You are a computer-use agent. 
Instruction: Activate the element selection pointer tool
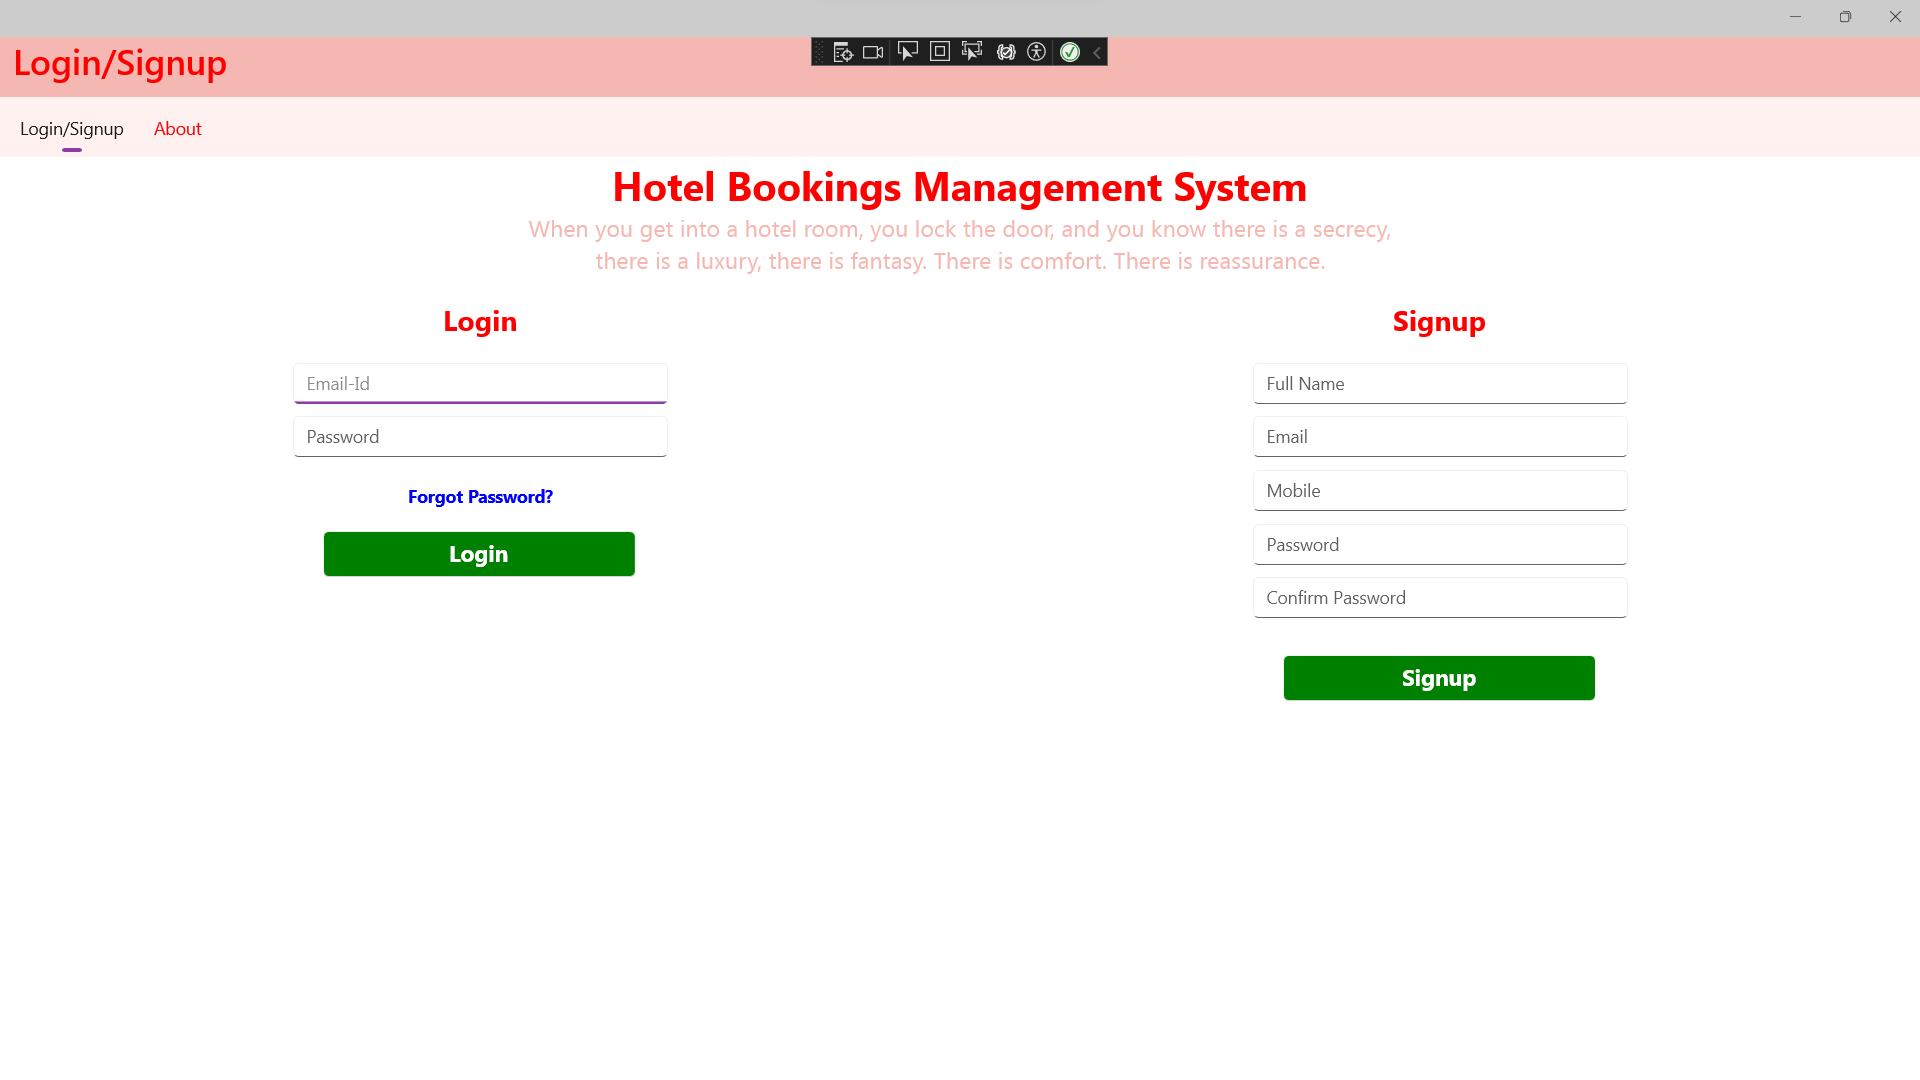click(906, 51)
